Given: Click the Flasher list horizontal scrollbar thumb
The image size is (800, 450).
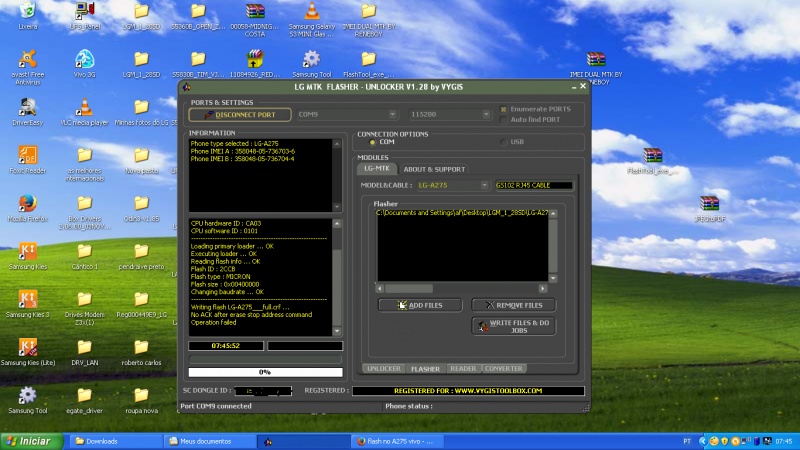Looking at the screenshot, I should point(409,288).
